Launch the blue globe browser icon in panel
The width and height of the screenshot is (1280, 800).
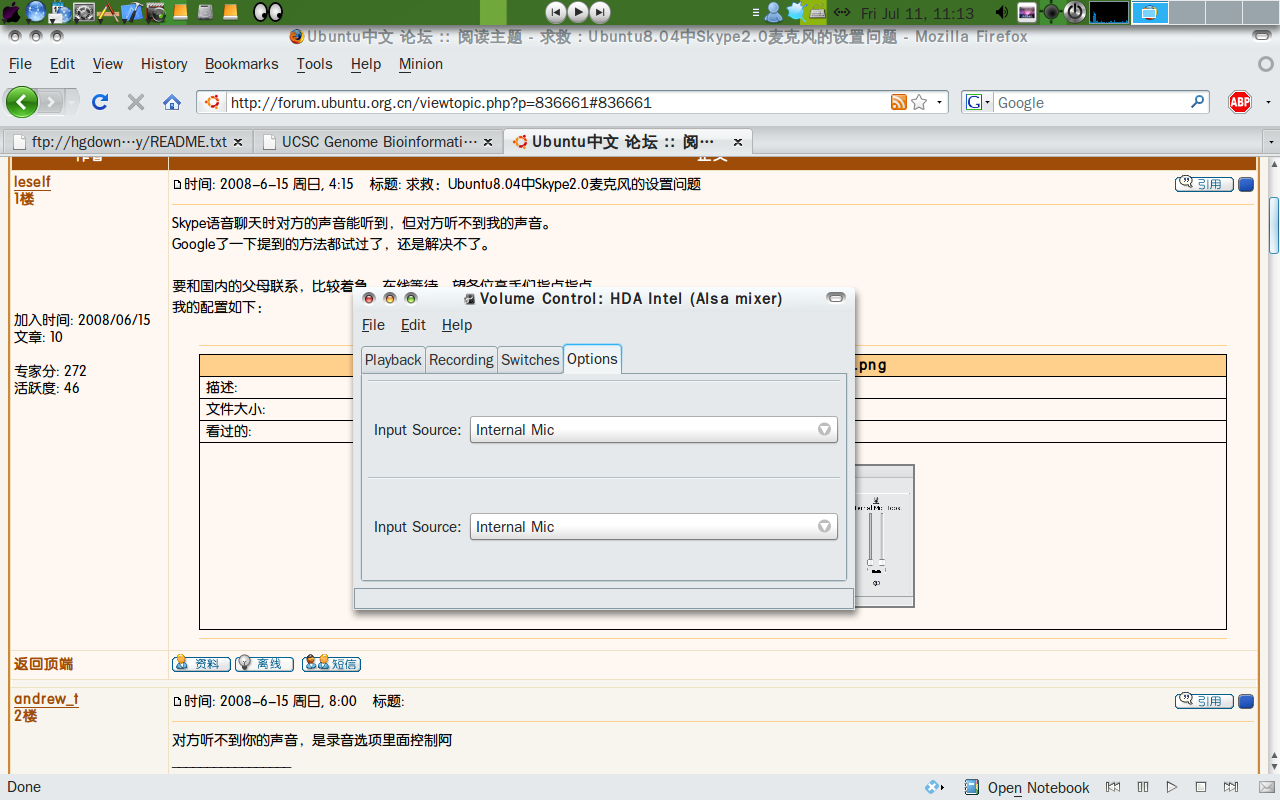(x=36, y=12)
